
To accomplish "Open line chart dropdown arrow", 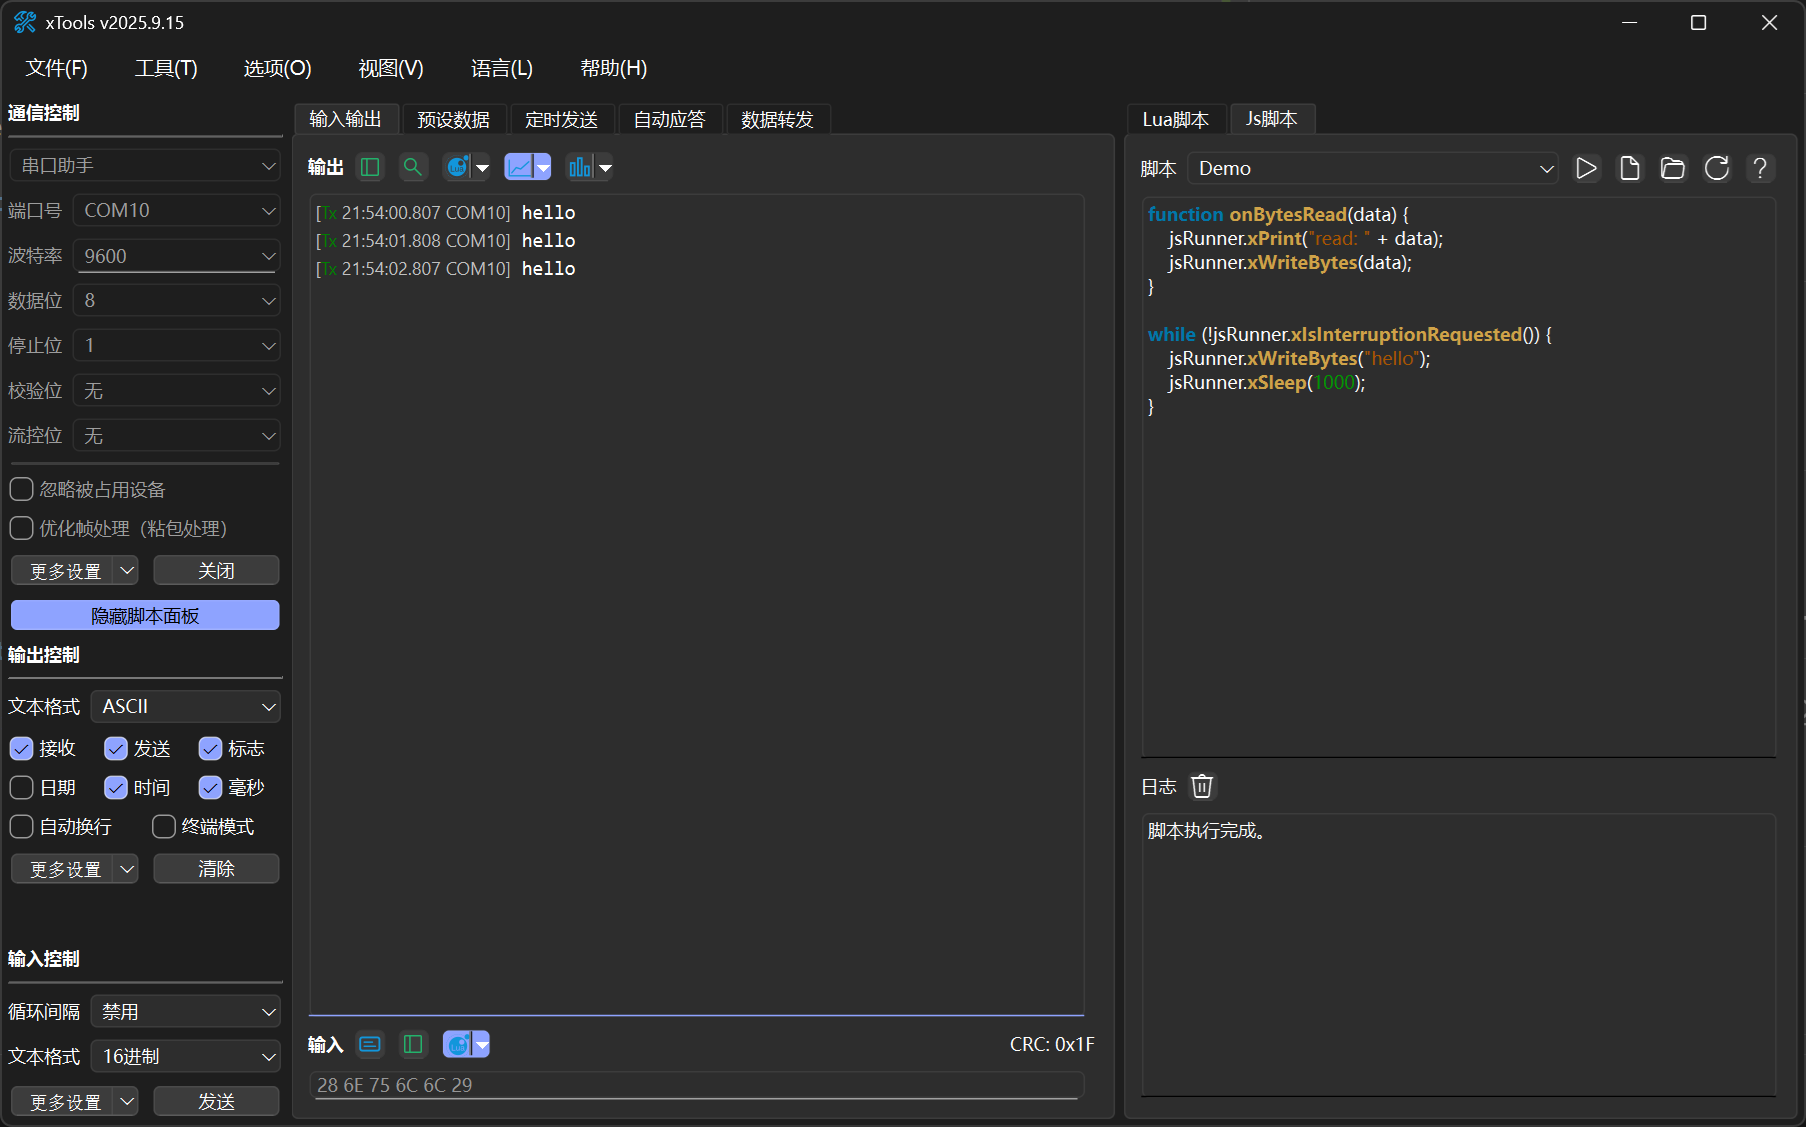I will coord(543,168).
